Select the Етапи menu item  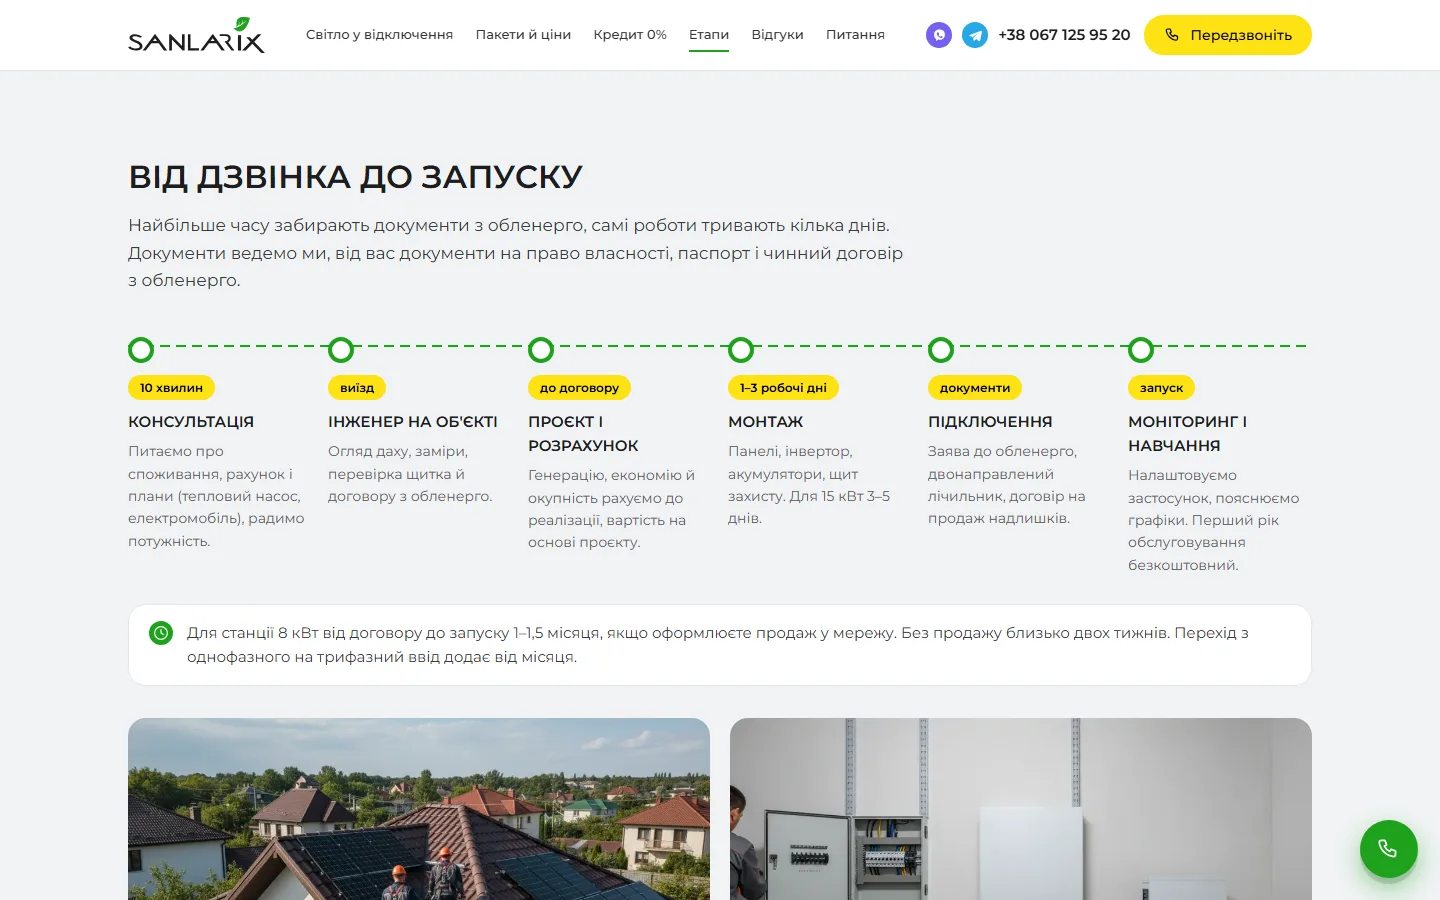[709, 35]
